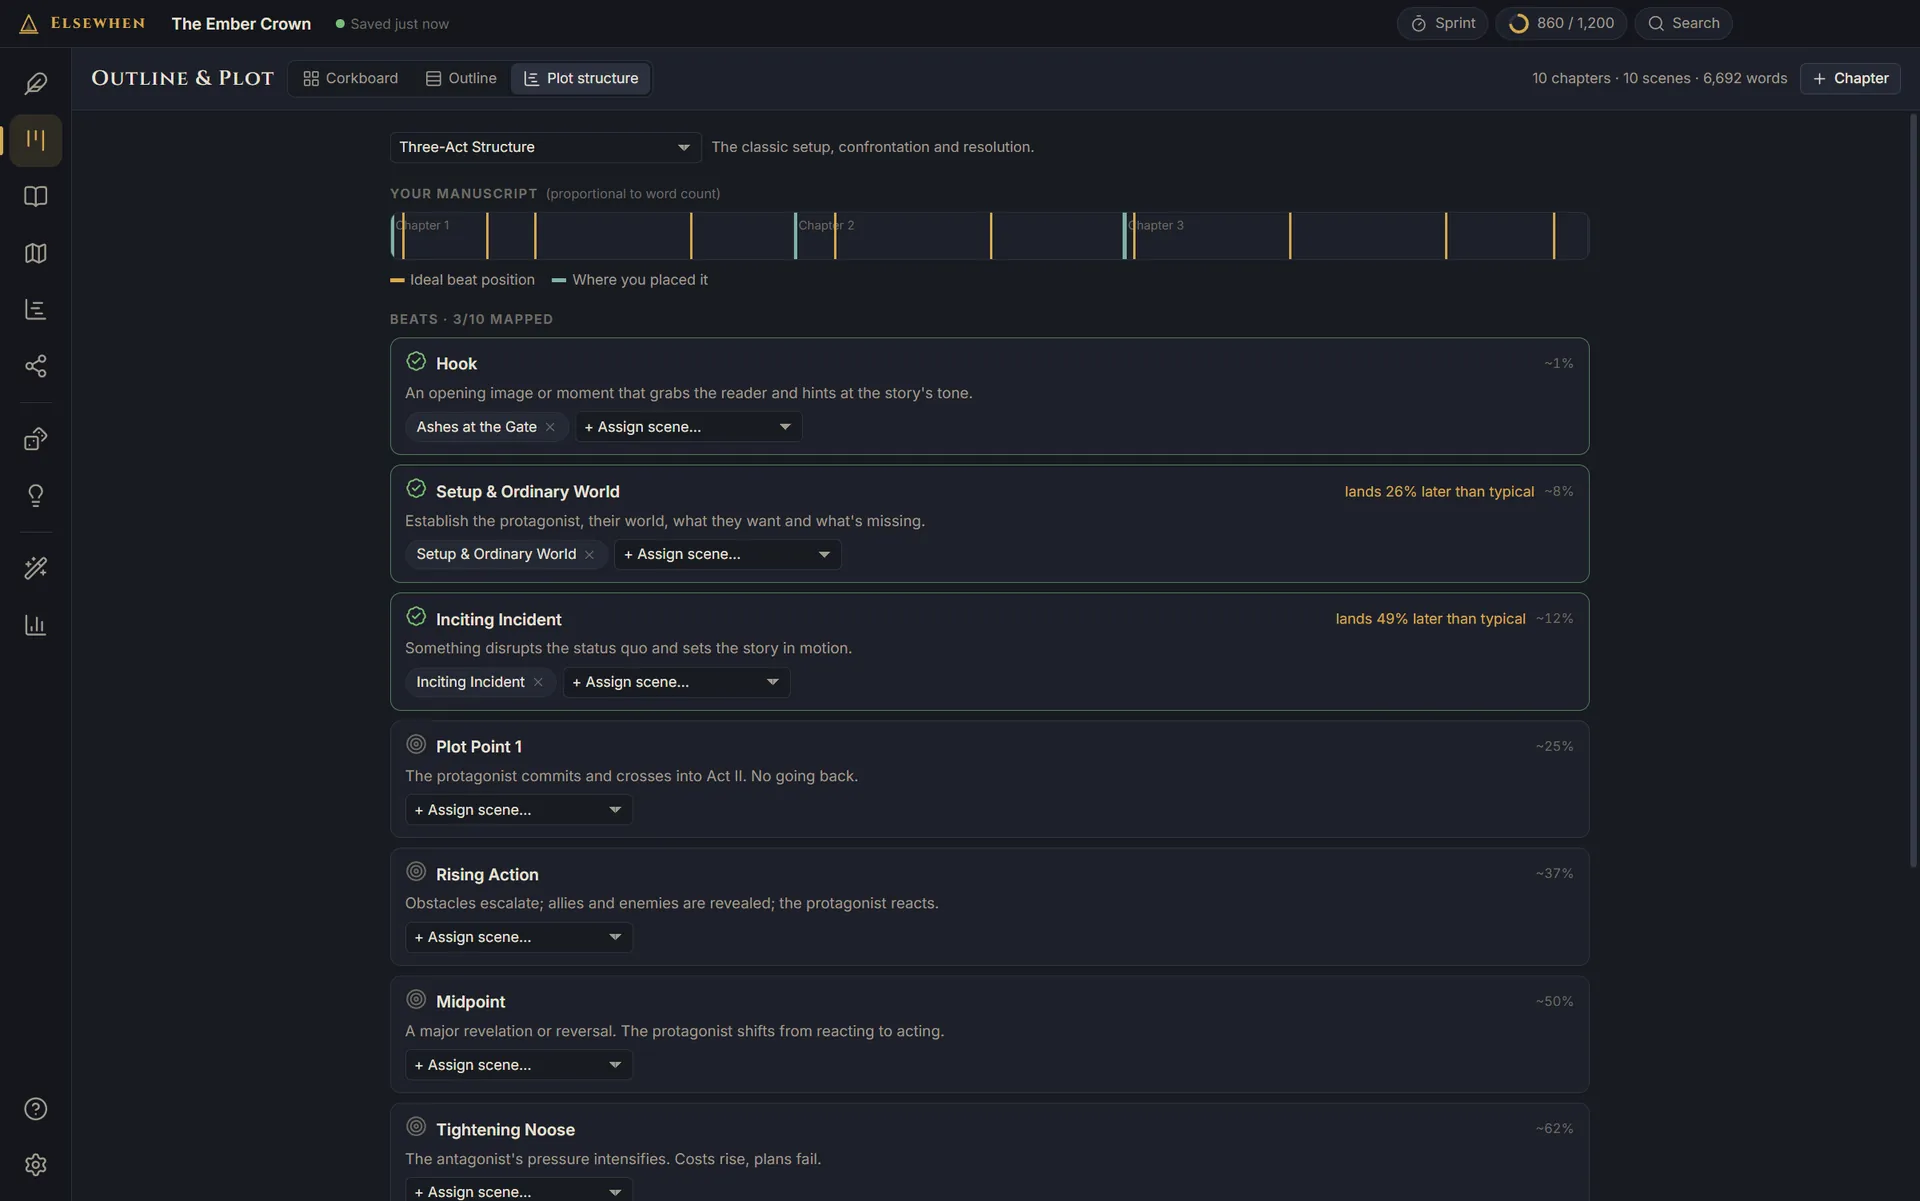Open the help question mark icon
Viewport: 1920px width, 1201px height.
(x=35, y=1109)
